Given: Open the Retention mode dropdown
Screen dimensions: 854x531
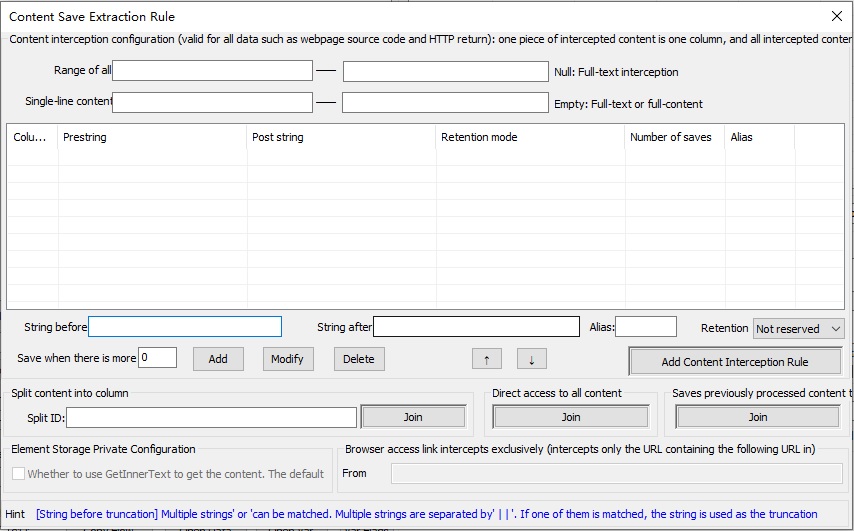Looking at the screenshot, I should click(x=798, y=328).
